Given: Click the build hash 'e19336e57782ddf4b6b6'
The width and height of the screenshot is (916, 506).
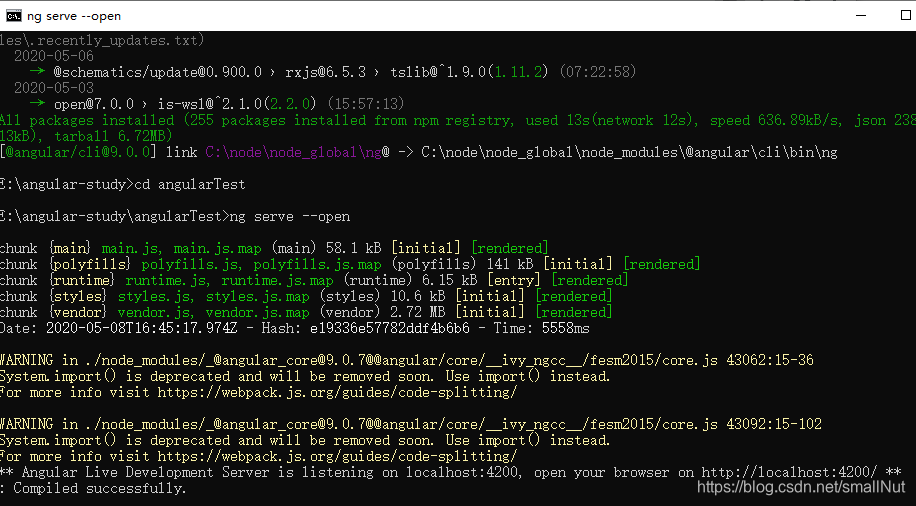Looking at the screenshot, I should point(390,328).
